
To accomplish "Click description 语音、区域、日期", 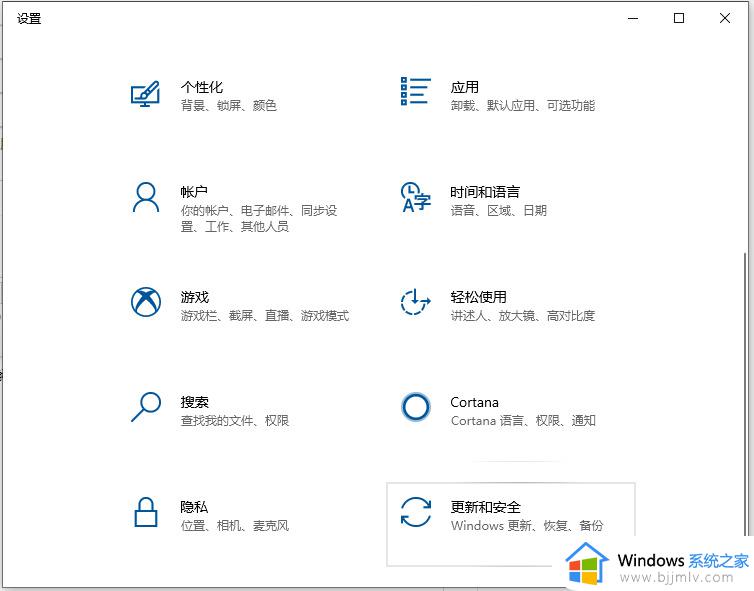I will tap(499, 210).
